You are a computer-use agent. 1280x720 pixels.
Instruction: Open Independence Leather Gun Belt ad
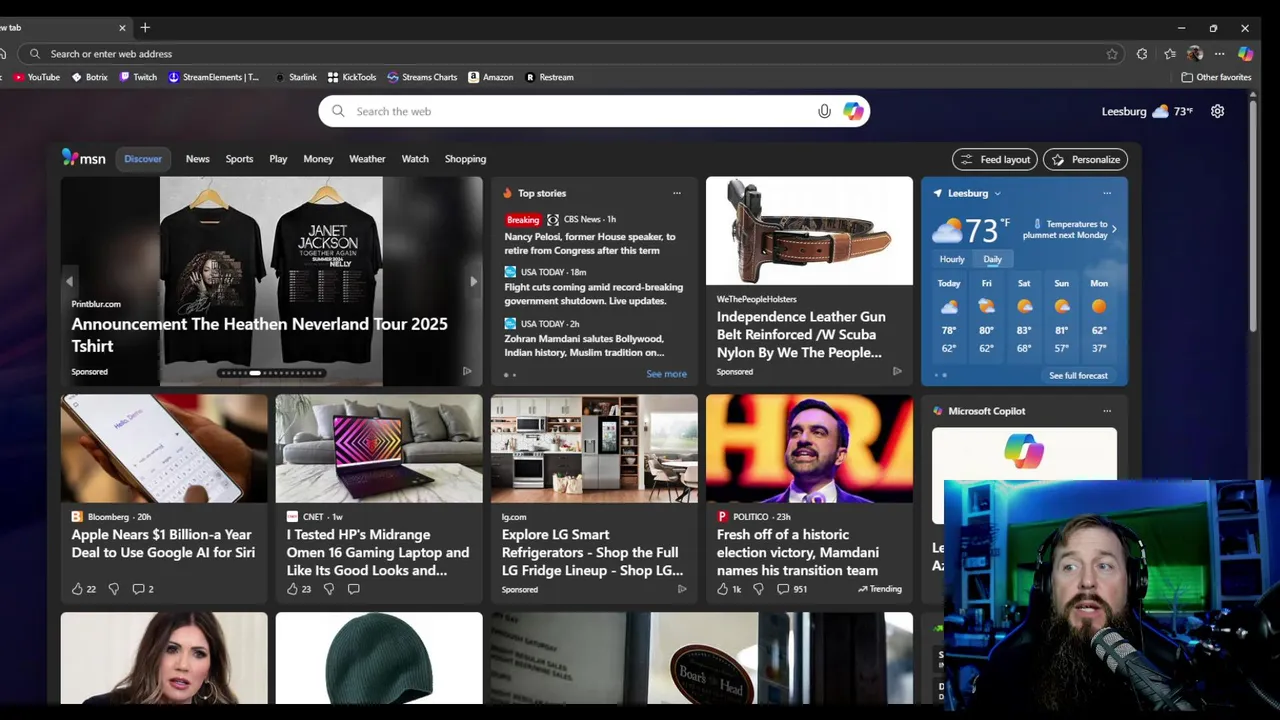809,281
